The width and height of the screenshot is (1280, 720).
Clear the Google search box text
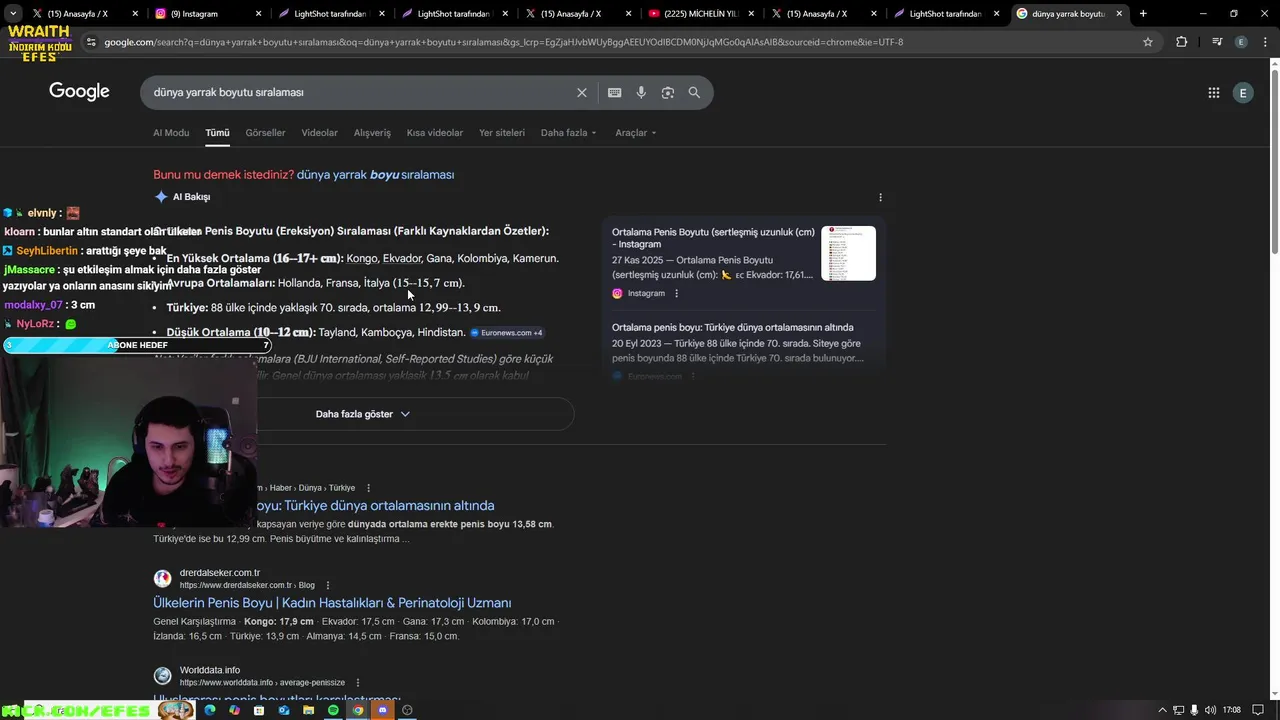581,92
